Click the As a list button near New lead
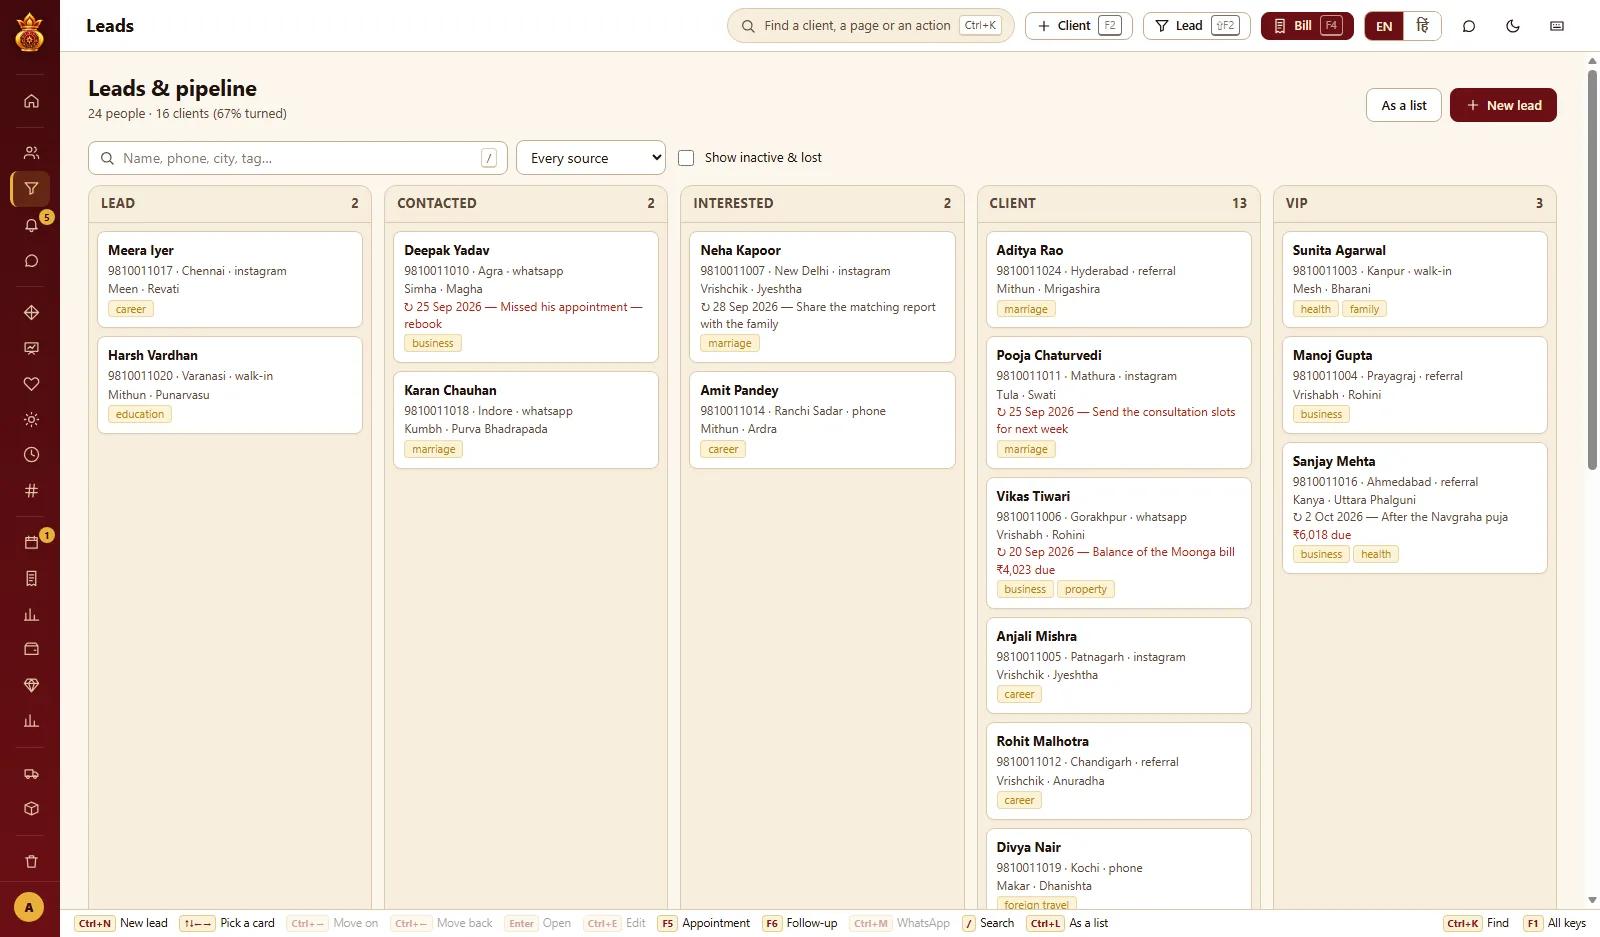 1404,105
